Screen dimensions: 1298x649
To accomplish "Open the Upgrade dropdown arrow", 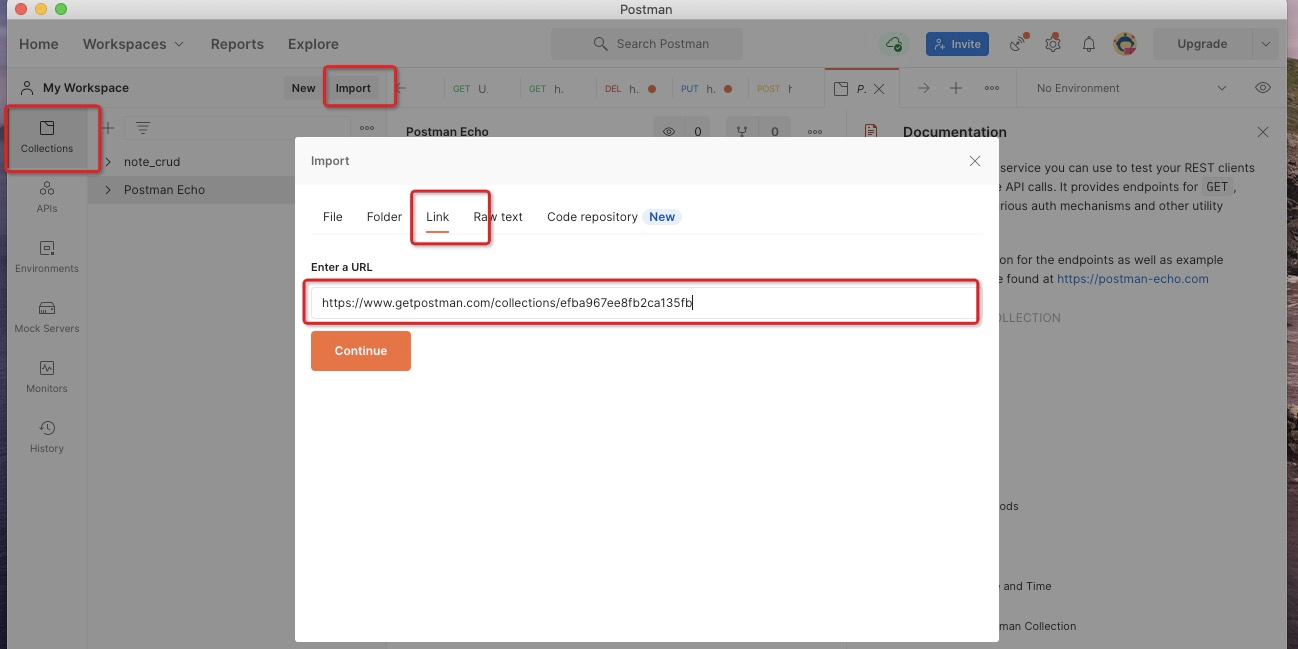I will [1265, 44].
